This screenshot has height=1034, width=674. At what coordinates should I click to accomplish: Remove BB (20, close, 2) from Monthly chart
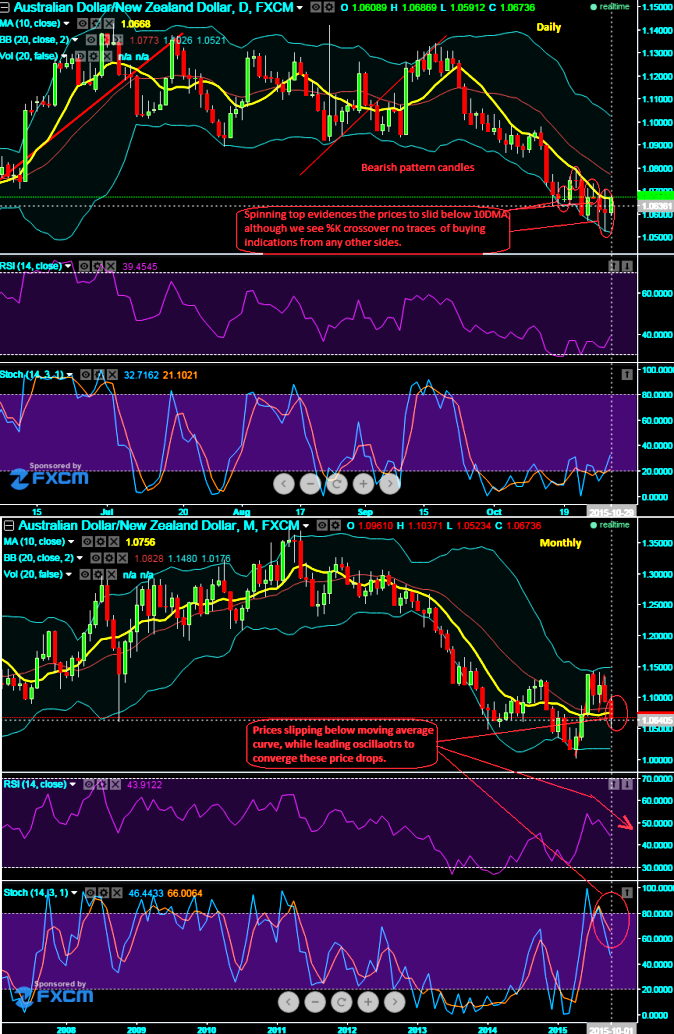point(122,558)
